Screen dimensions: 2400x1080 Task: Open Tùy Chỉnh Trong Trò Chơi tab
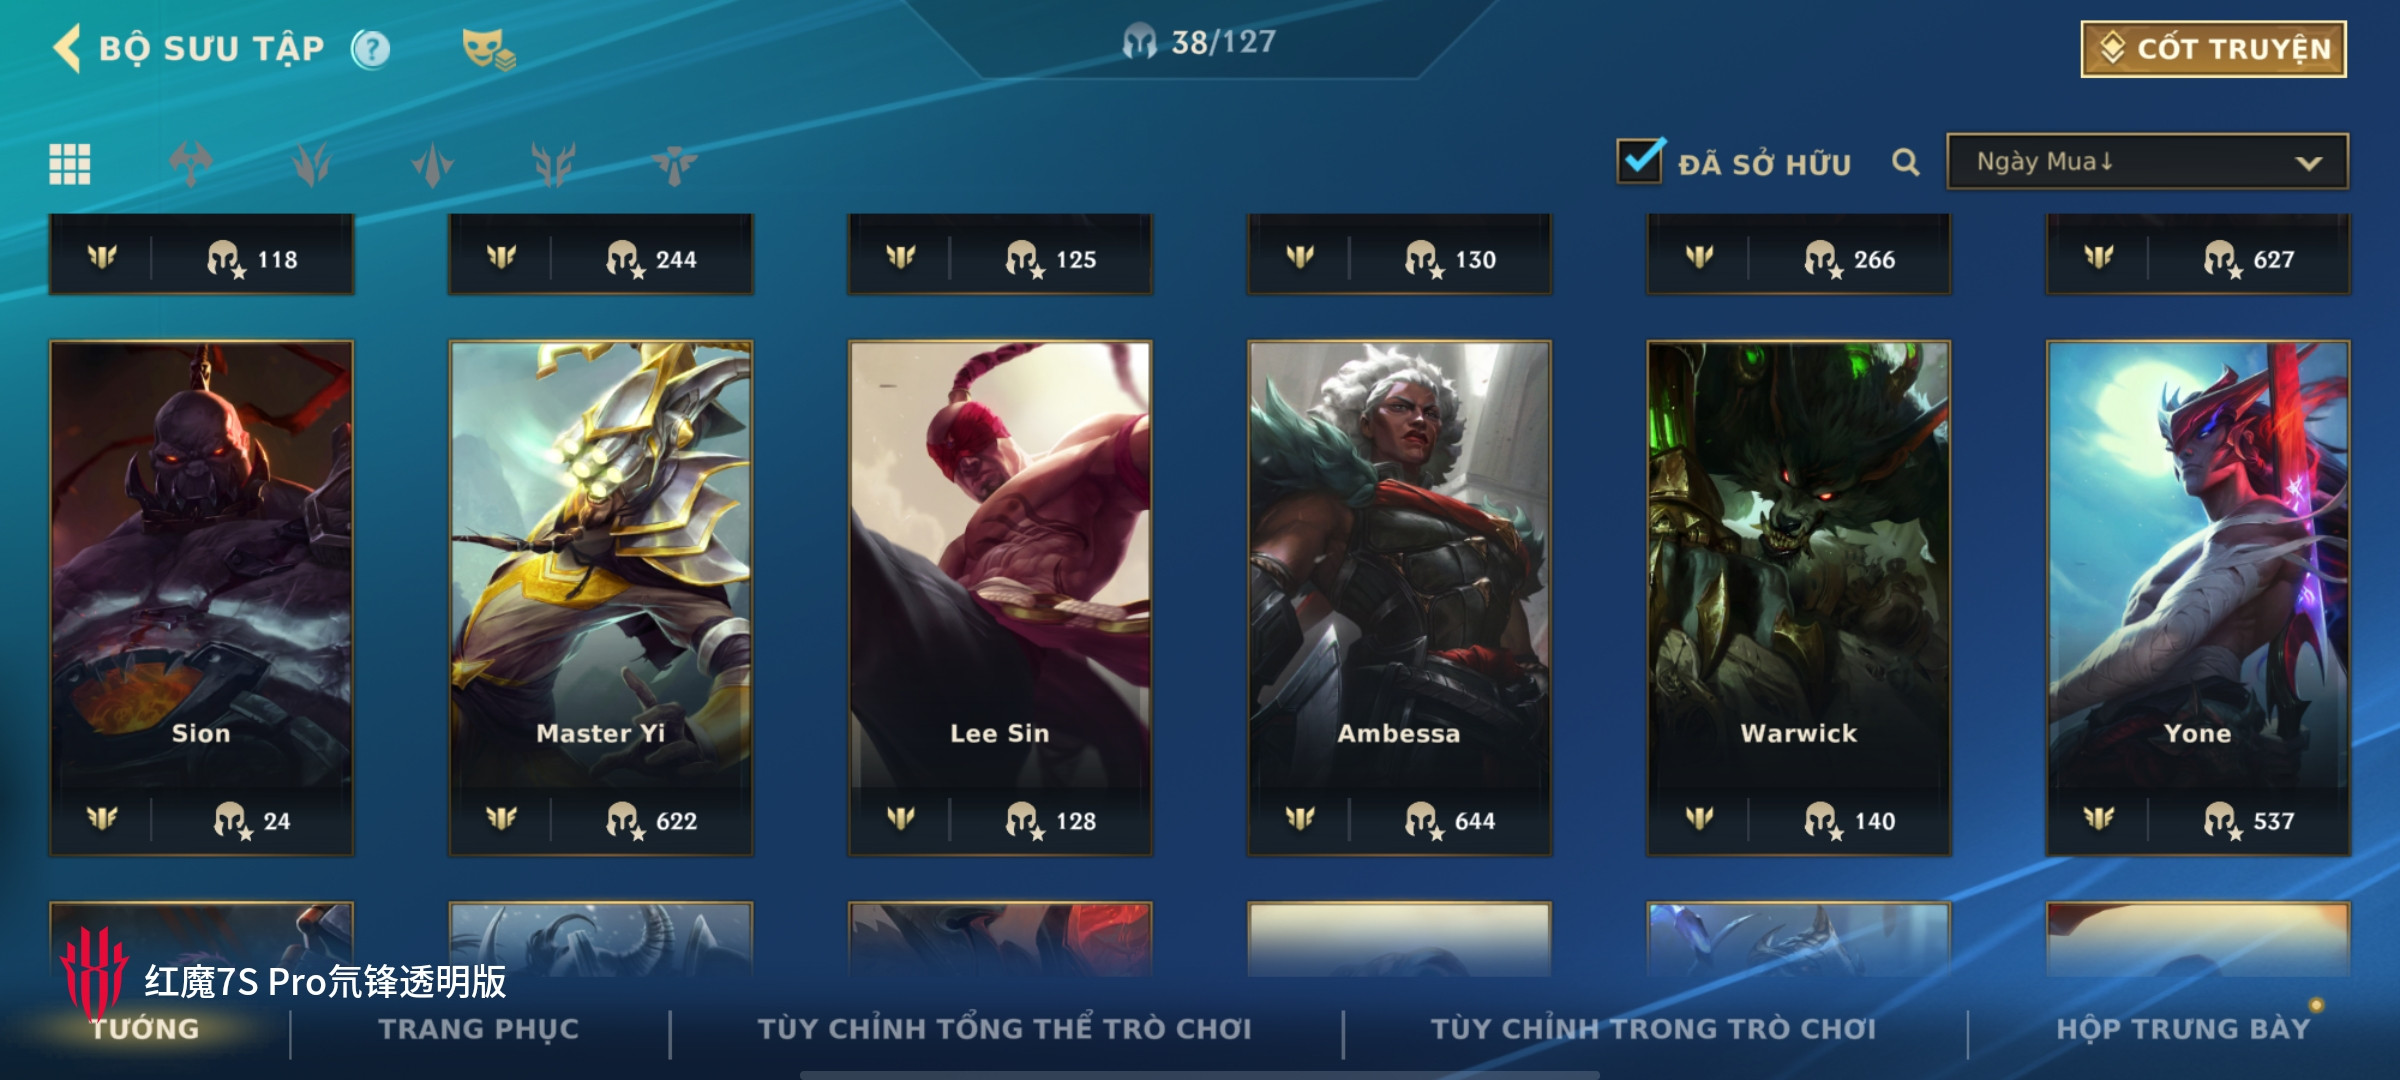[x=1653, y=1029]
